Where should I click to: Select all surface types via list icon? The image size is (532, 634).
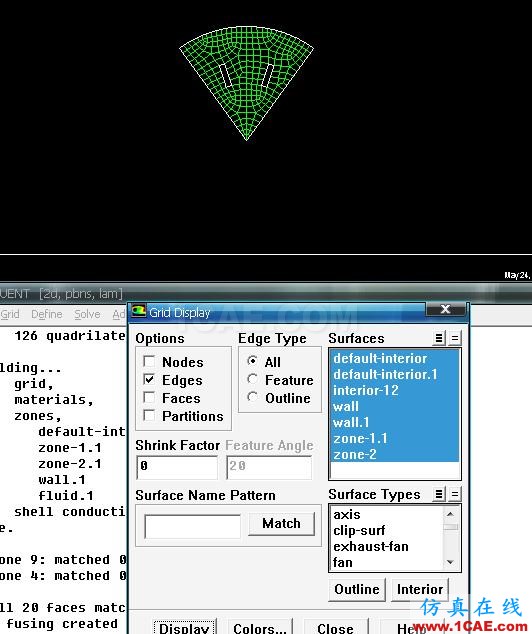(439, 494)
